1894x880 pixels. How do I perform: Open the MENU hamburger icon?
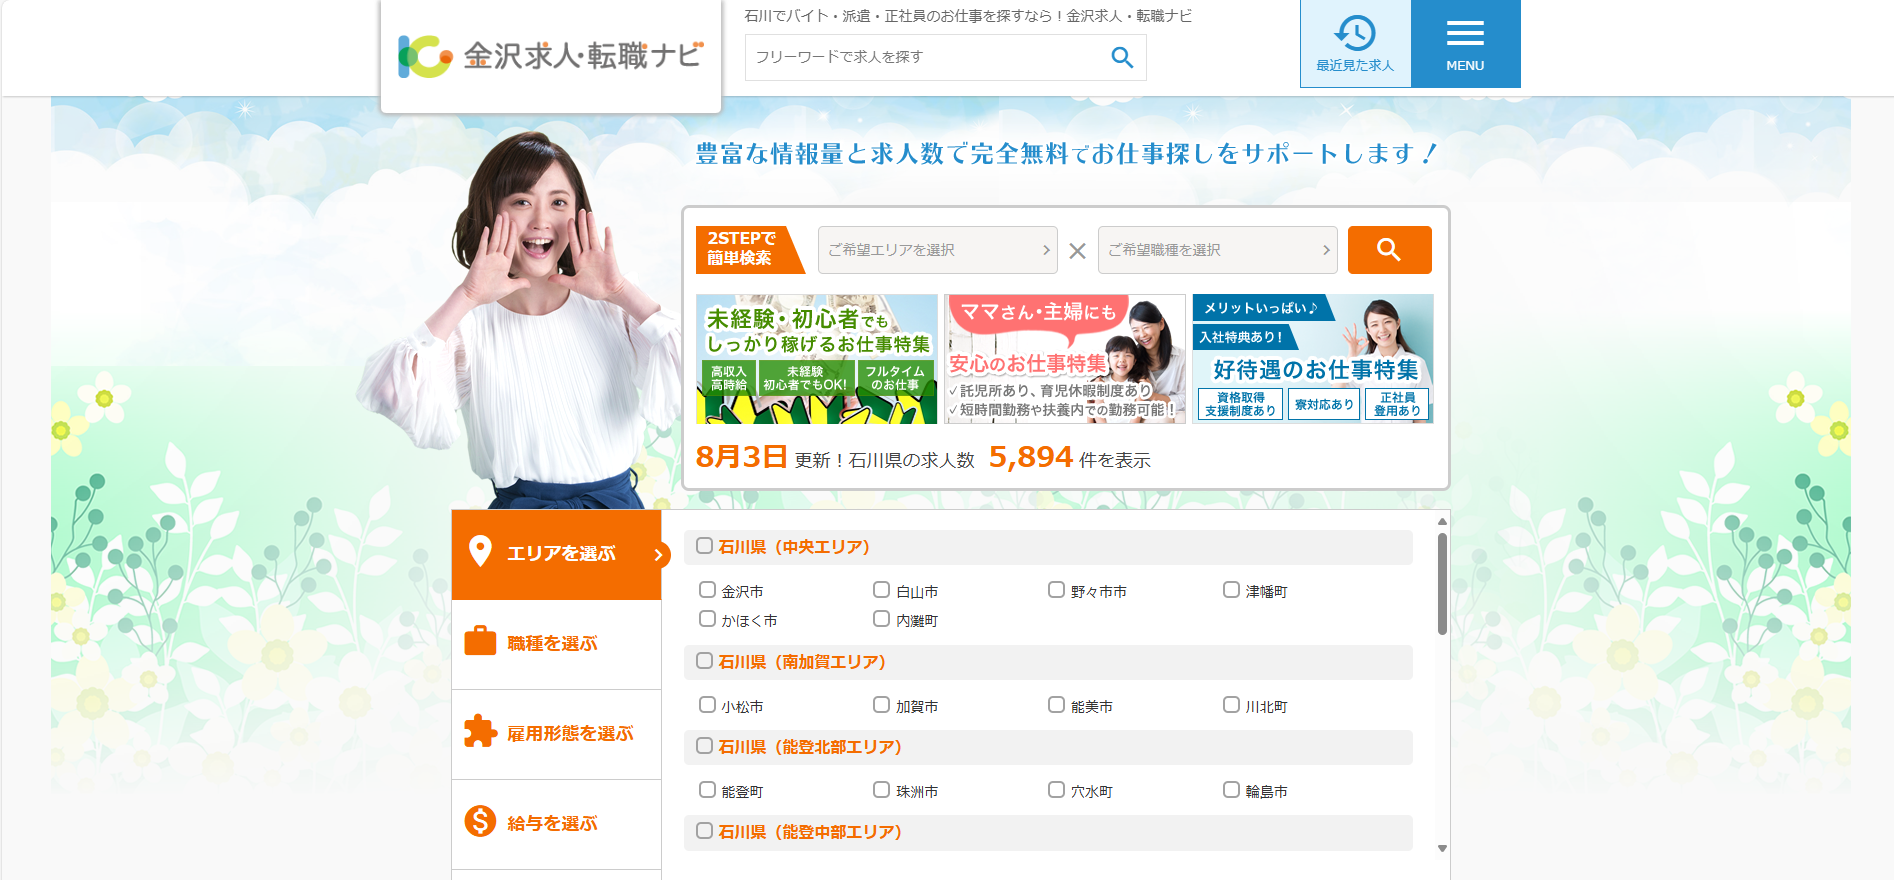(x=1465, y=34)
